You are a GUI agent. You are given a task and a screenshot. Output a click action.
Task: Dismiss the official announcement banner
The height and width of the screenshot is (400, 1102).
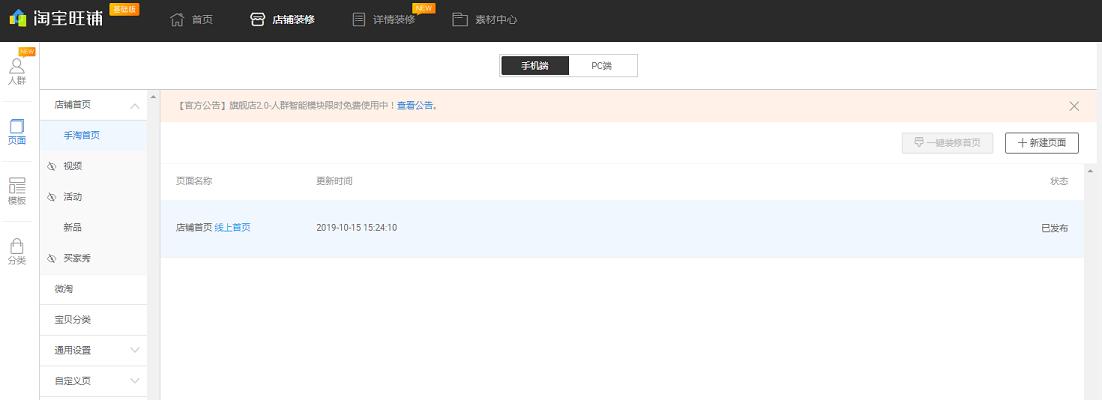click(1074, 105)
